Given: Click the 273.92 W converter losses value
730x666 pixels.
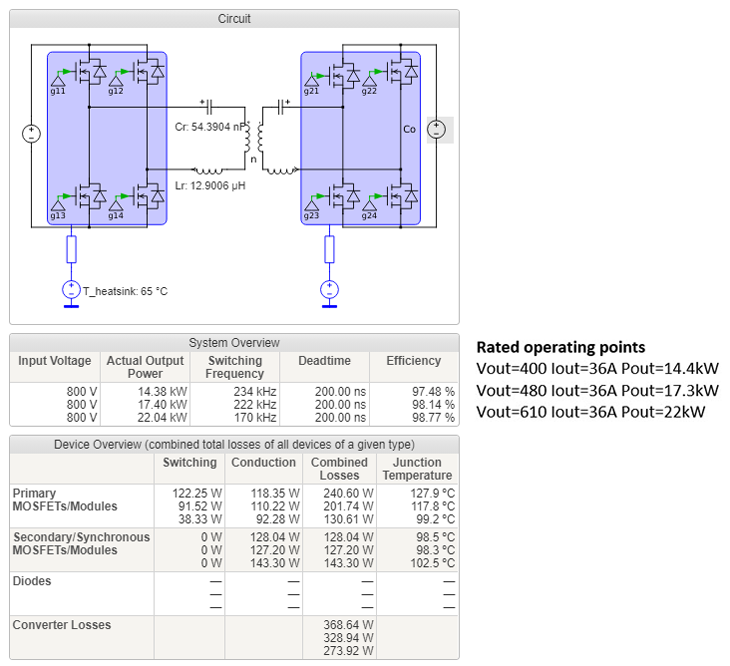Looking at the screenshot, I should 348,651.
